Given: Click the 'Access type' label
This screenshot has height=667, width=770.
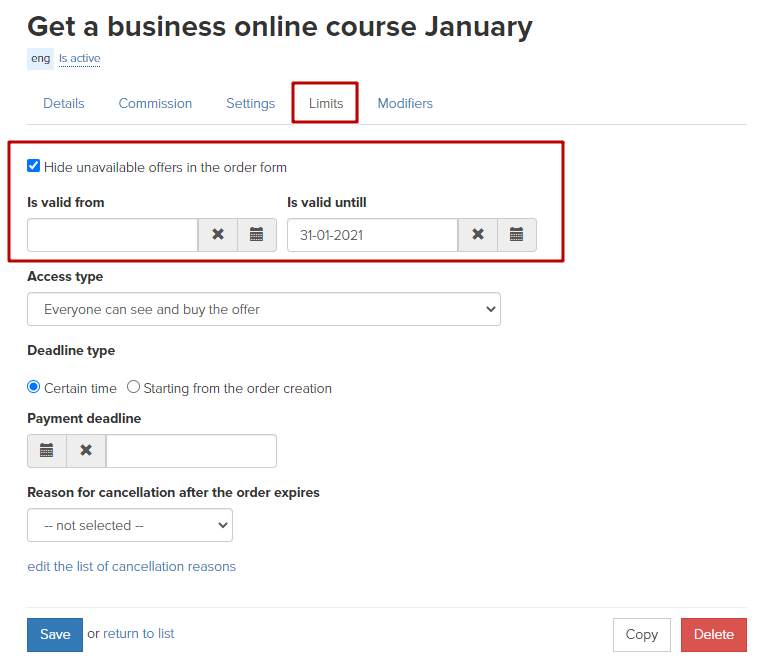Looking at the screenshot, I should point(65,277).
